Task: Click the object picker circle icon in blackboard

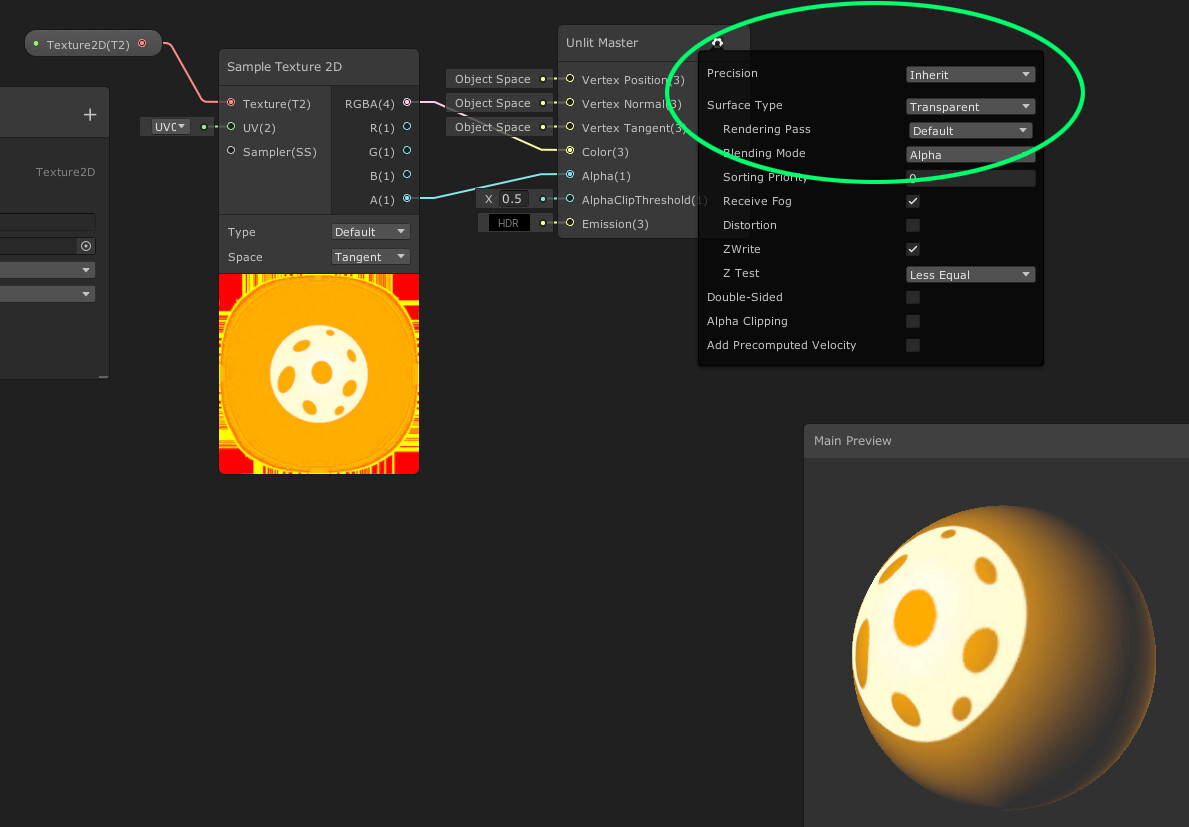Action: click(x=86, y=246)
